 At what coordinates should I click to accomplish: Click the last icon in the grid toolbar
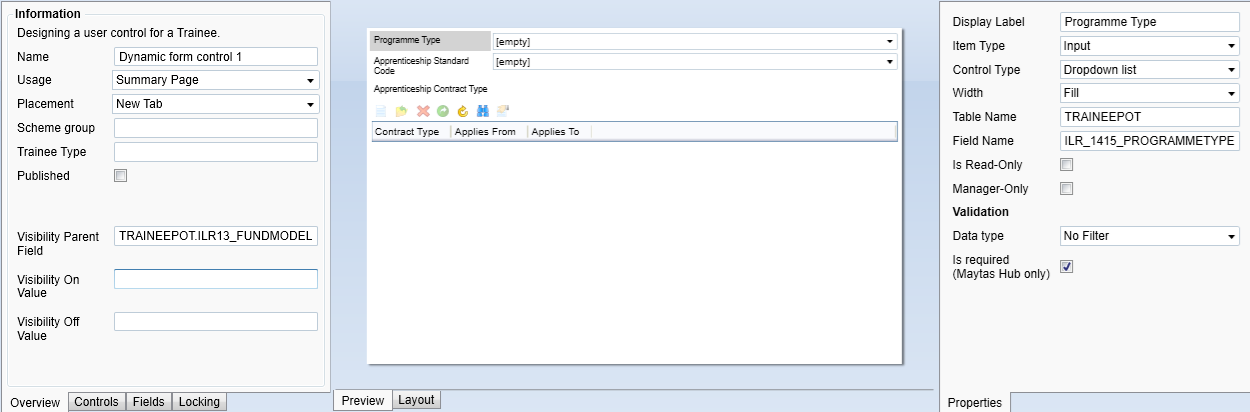tap(503, 111)
